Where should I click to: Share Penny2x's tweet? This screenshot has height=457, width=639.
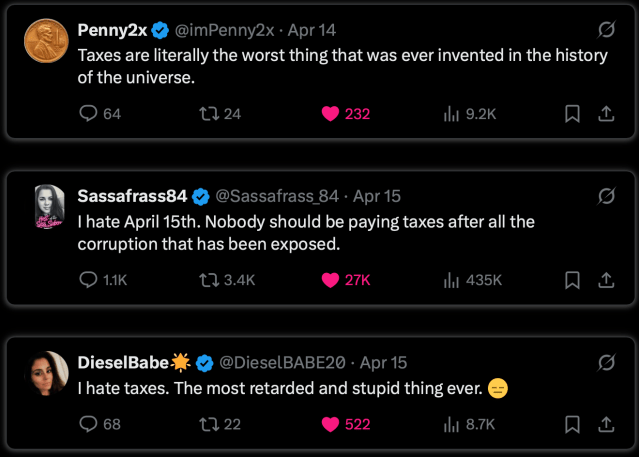[605, 114]
